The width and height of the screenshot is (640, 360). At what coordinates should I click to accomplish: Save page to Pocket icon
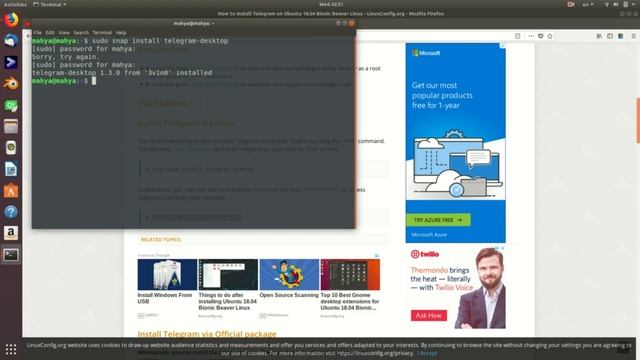540,36
